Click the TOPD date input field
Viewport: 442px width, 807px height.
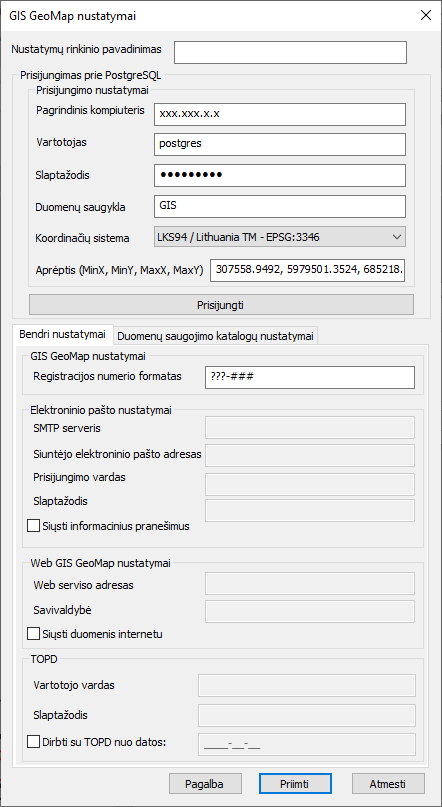(x=307, y=744)
